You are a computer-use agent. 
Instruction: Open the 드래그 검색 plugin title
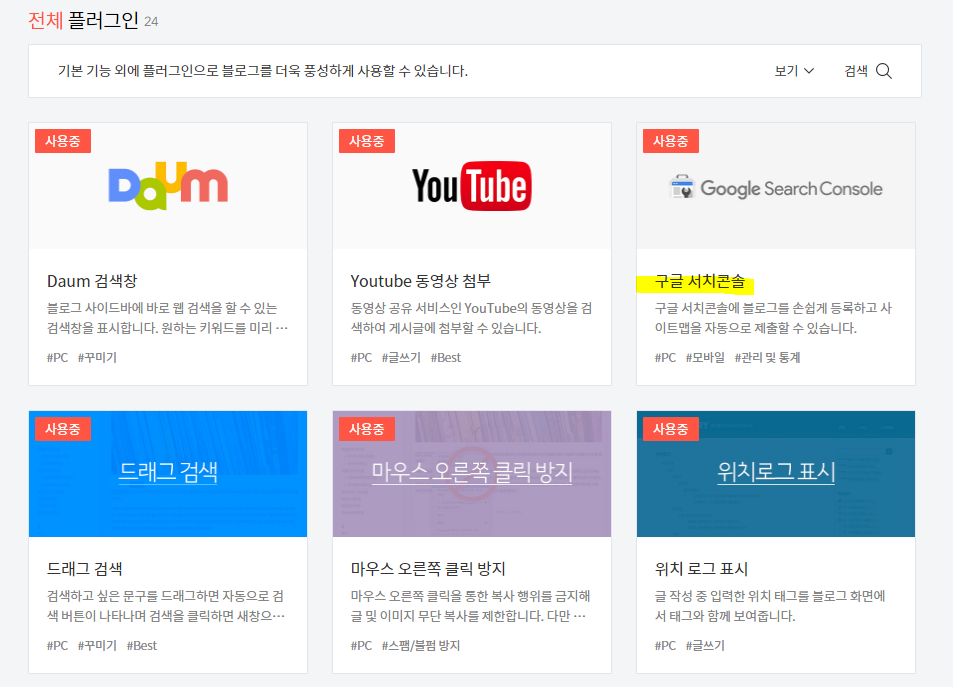84,569
